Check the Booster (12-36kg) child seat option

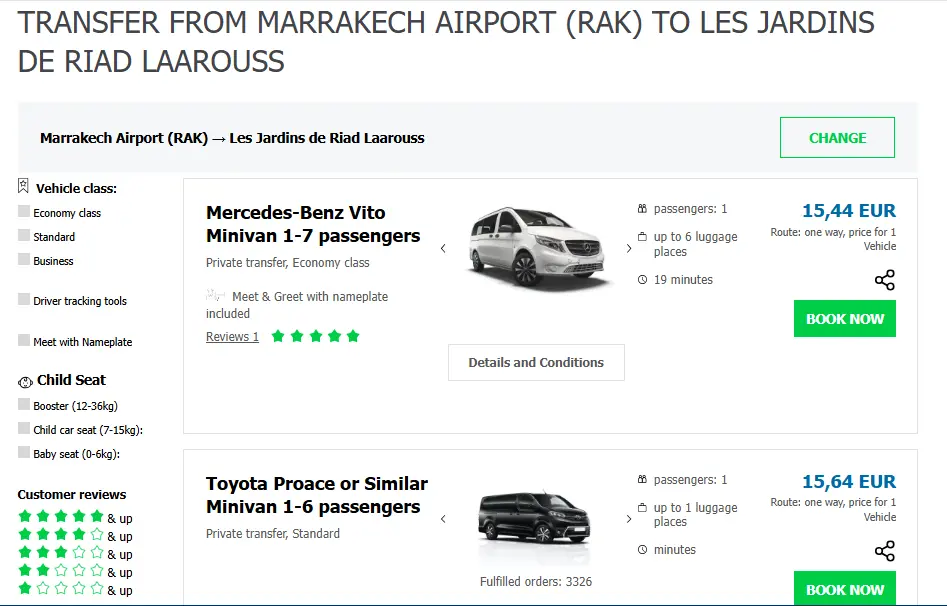(x=23, y=405)
